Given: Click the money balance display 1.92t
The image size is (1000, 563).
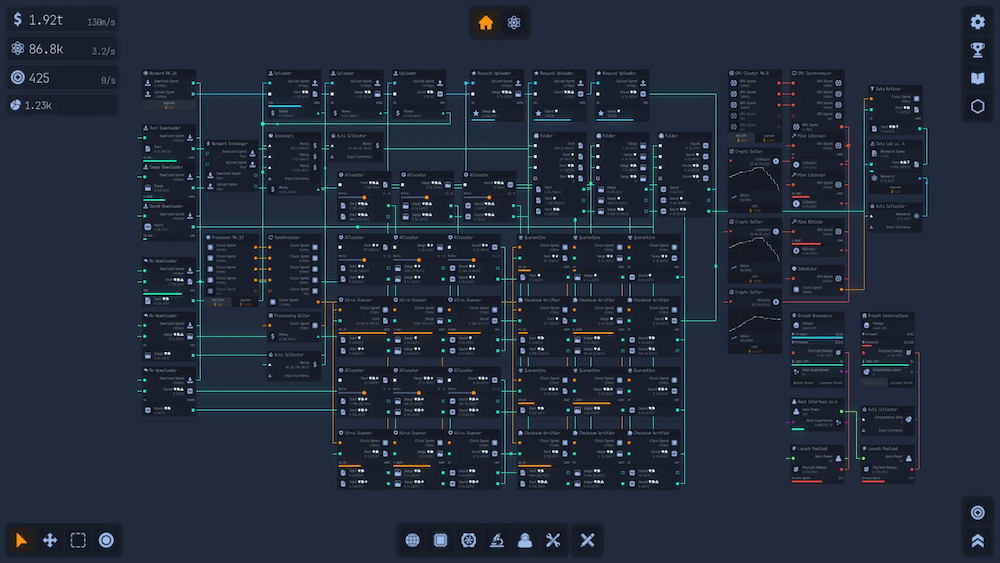Looking at the screenshot, I should (x=62, y=20).
